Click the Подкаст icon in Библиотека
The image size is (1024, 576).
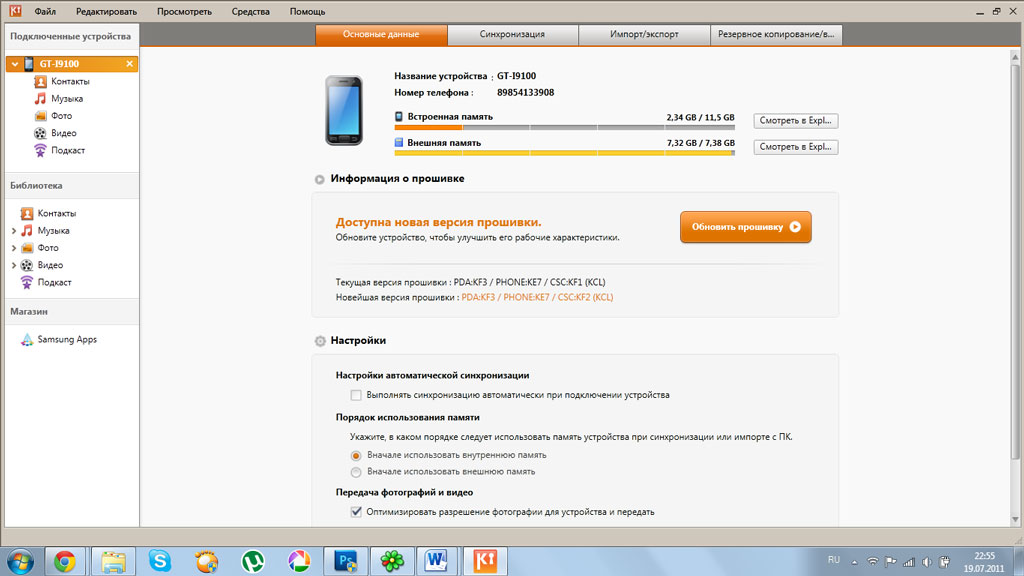coord(27,282)
